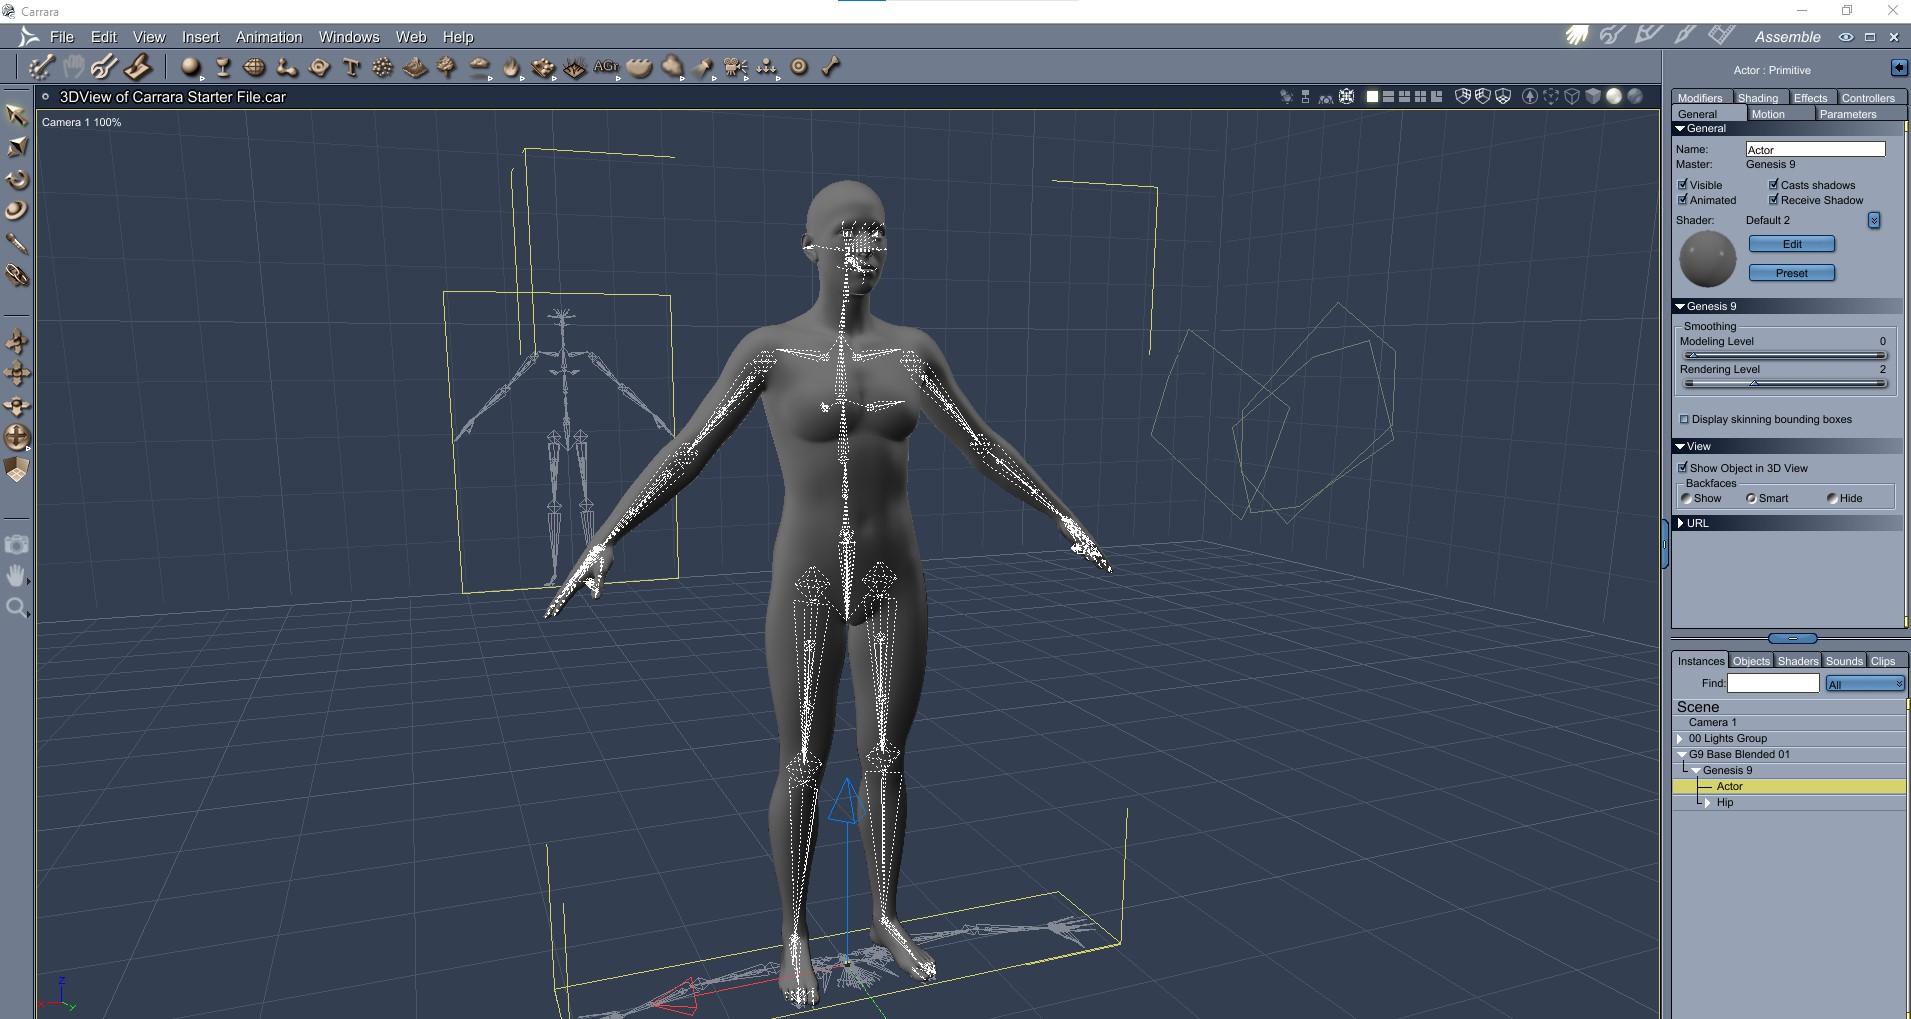1911x1019 pixels.
Task: Open the File menu
Action: [x=62, y=37]
